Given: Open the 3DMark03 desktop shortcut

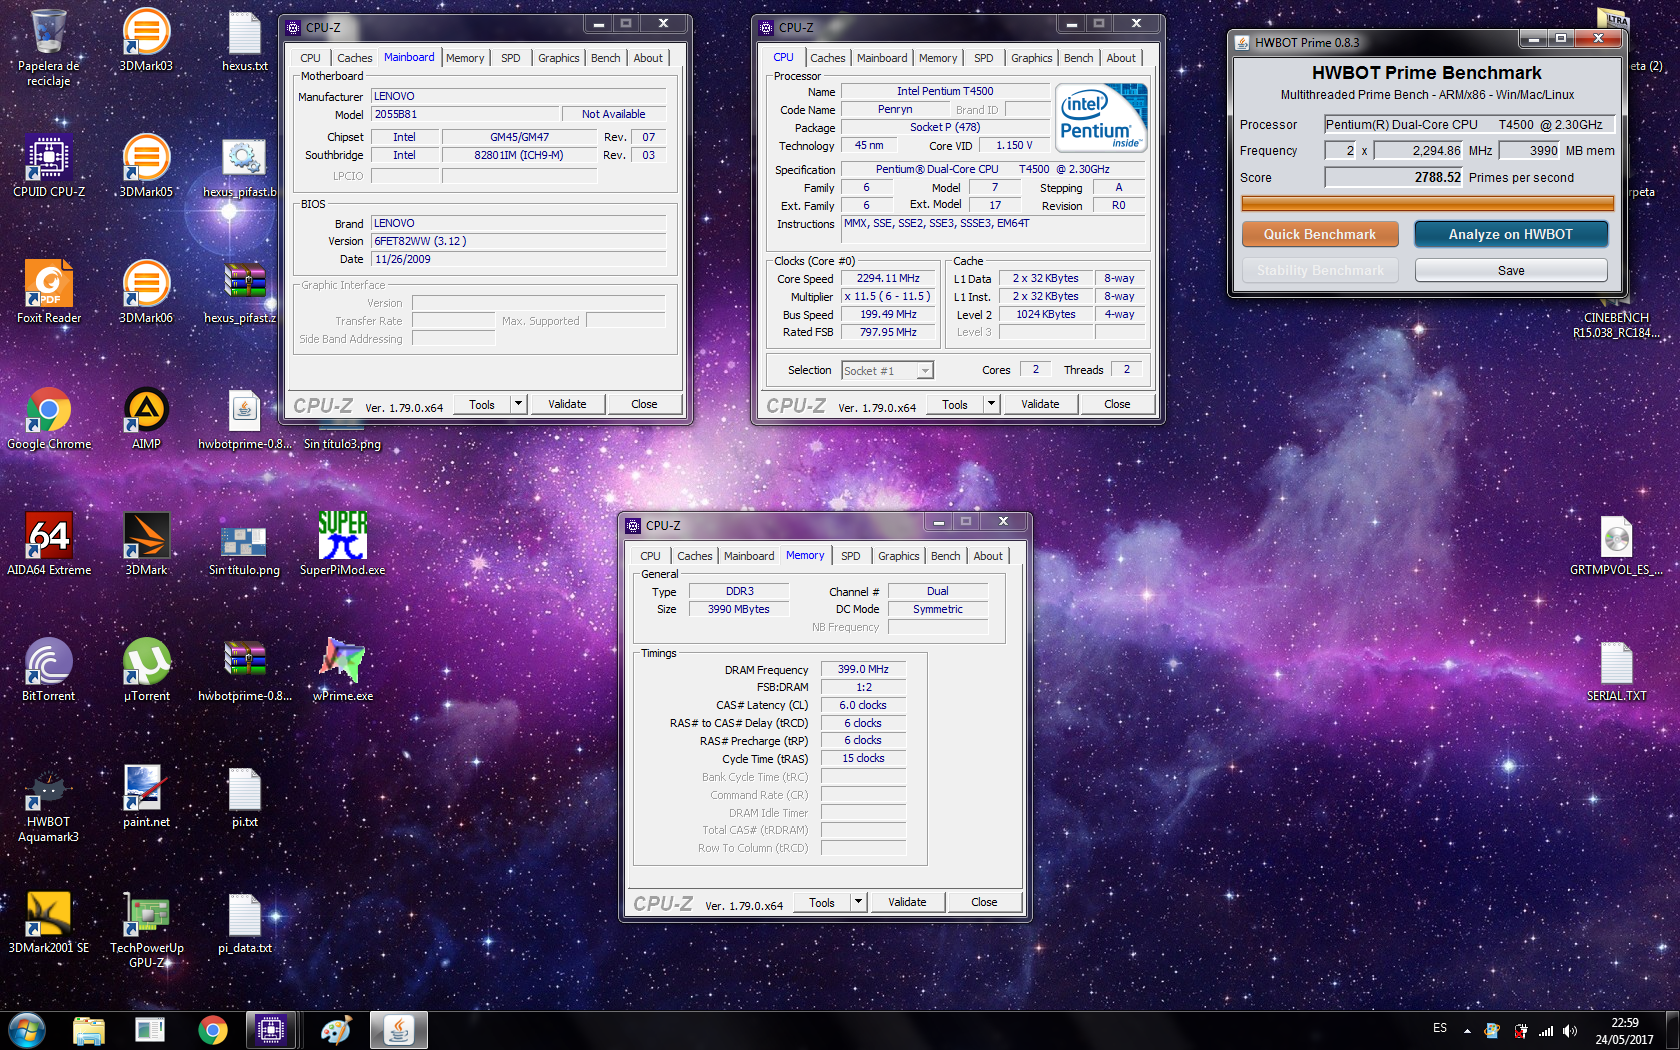Looking at the screenshot, I should click(x=146, y=40).
